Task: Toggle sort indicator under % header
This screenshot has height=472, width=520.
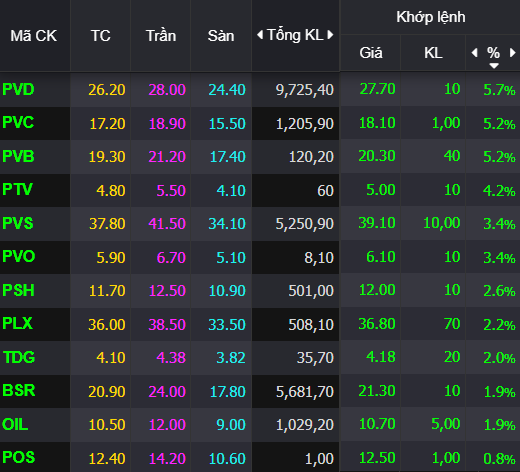Action: tap(494, 66)
